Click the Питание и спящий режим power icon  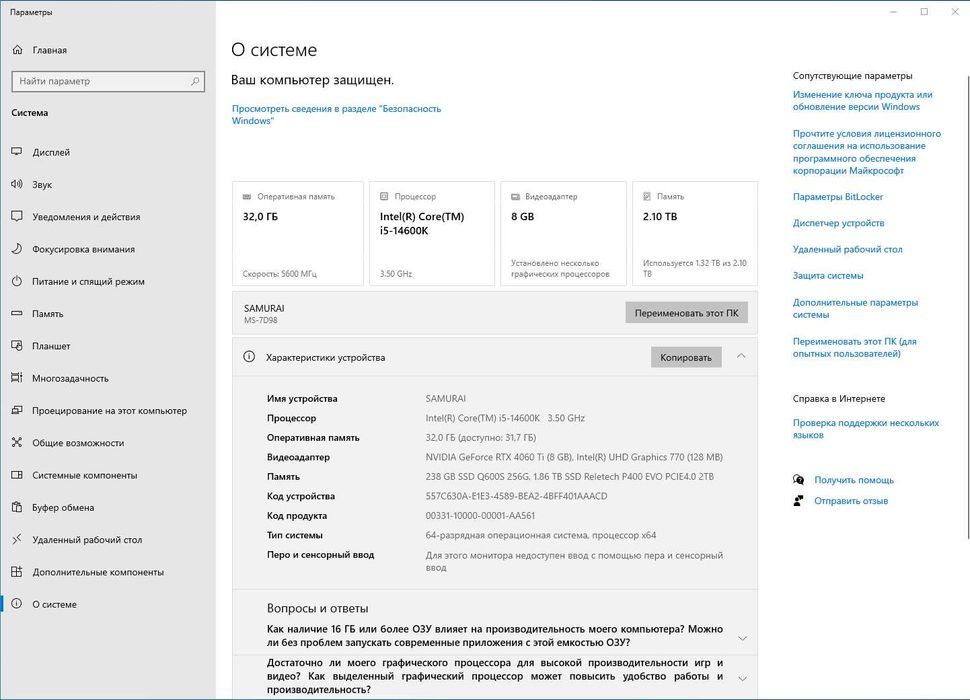coord(17,281)
